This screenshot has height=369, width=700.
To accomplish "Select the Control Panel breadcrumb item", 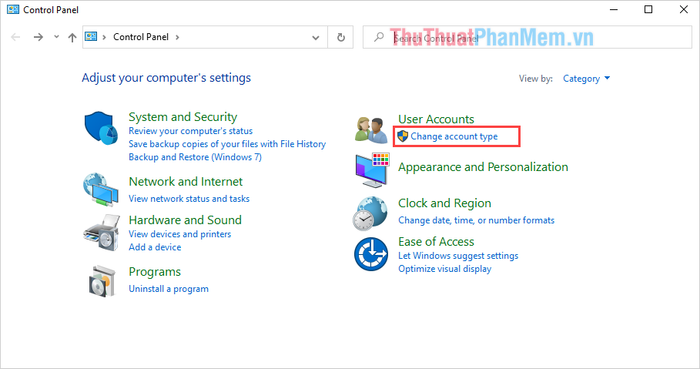I will pos(141,37).
